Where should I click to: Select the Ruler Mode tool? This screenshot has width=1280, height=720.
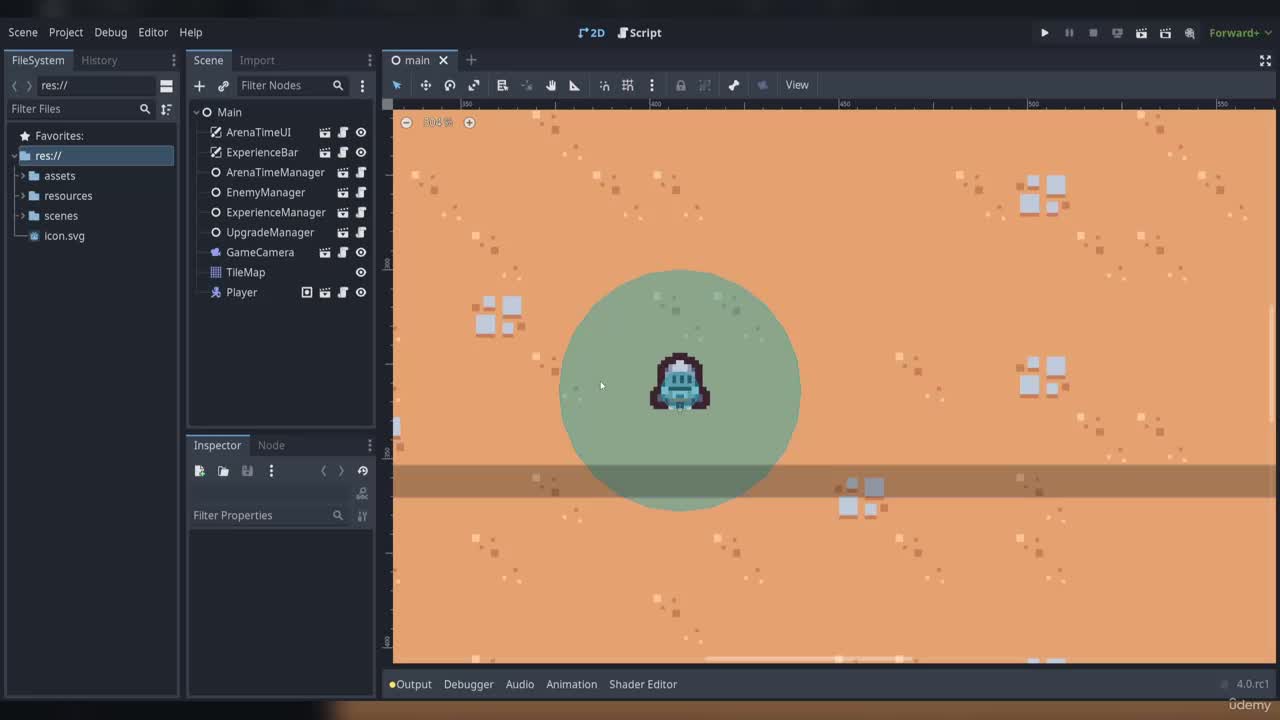tap(574, 85)
